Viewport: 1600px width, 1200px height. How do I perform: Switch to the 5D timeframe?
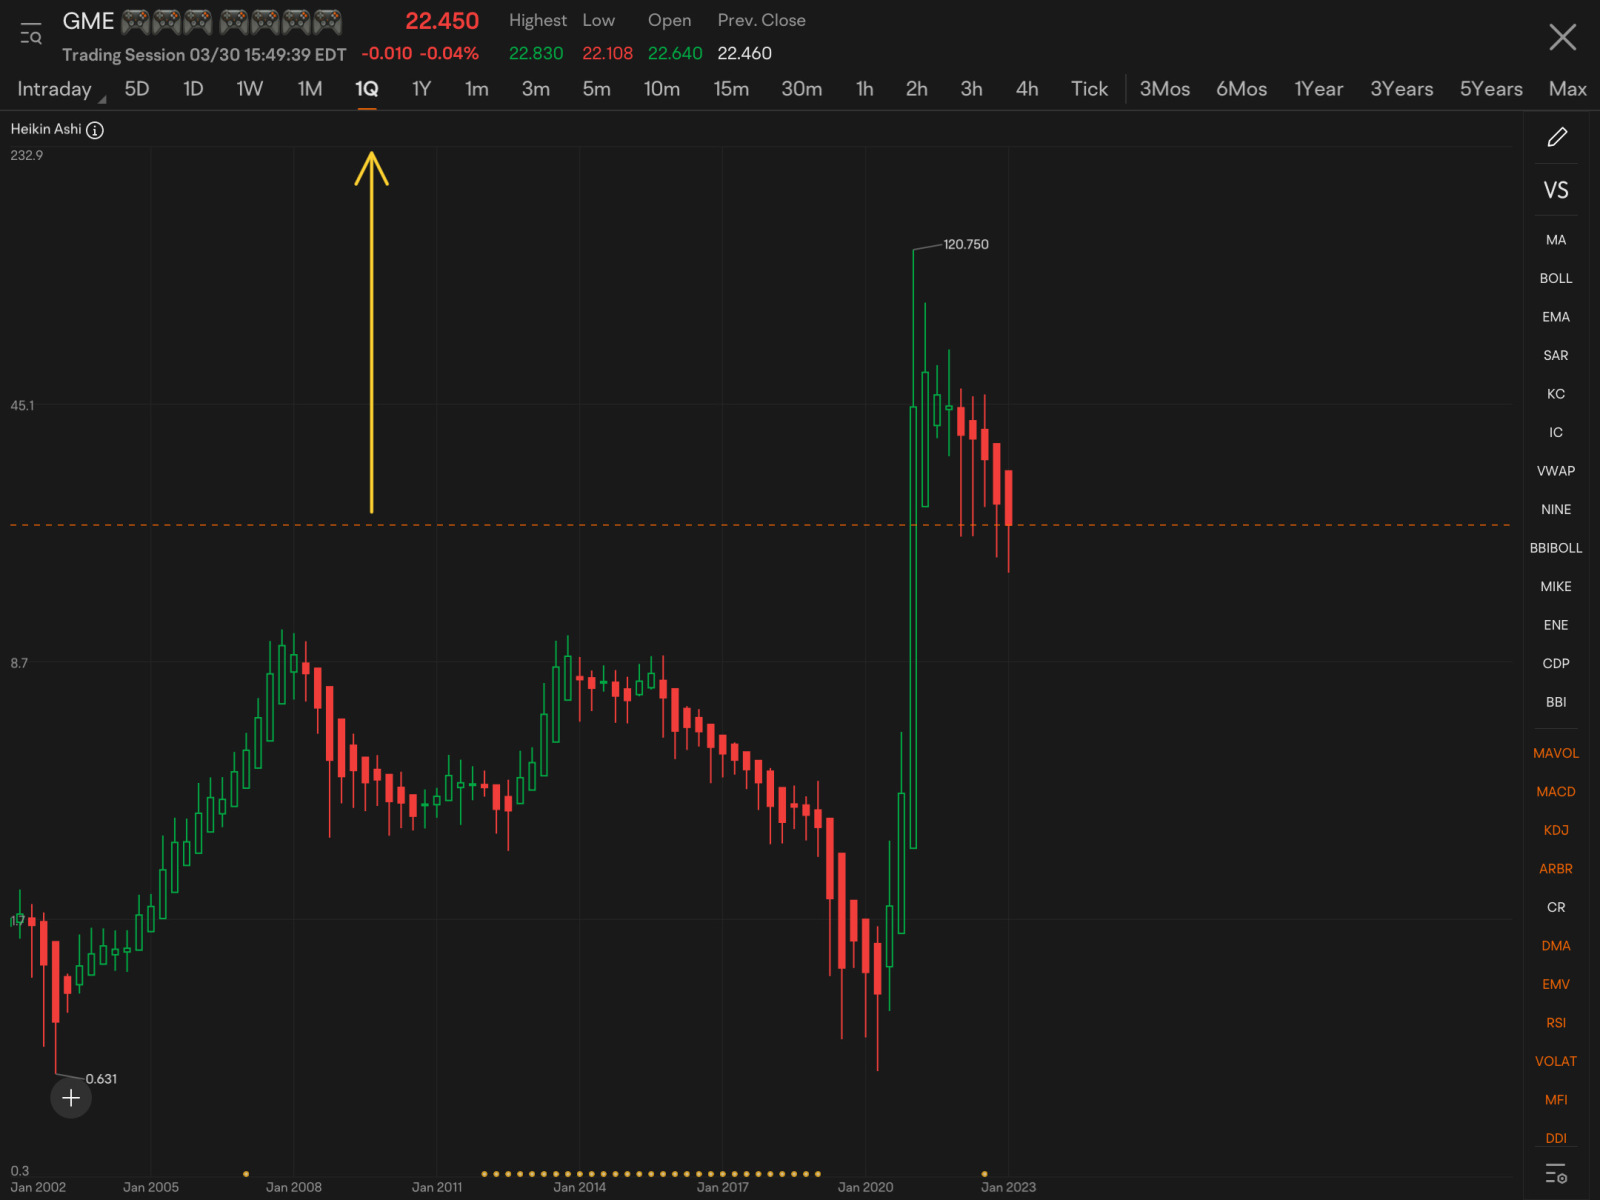[x=137, y=89]
